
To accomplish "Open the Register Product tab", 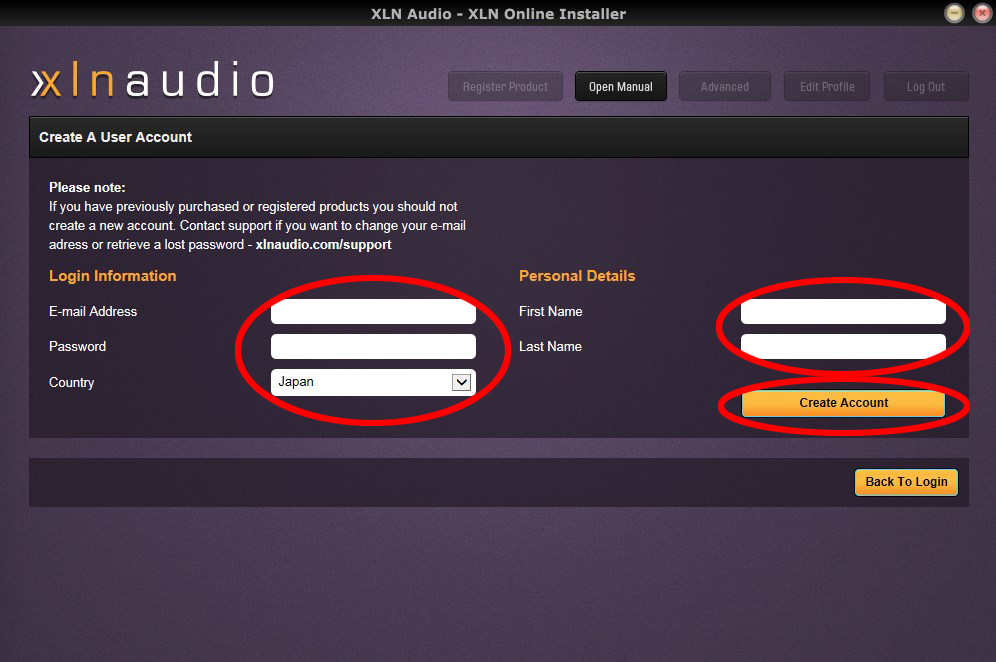I will tap(506, 86).
